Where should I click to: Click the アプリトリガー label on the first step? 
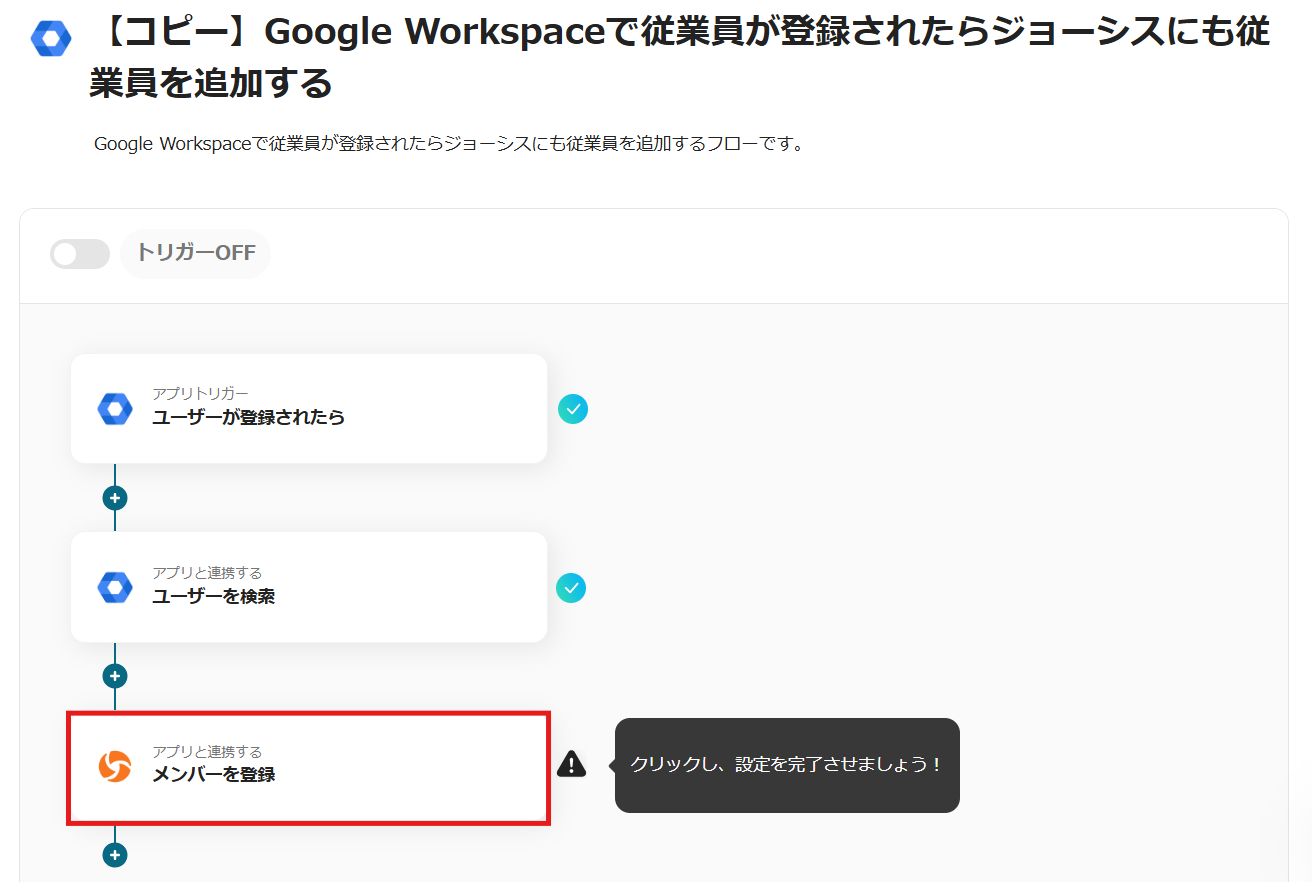pyautogui.click(x=200, y=394)
